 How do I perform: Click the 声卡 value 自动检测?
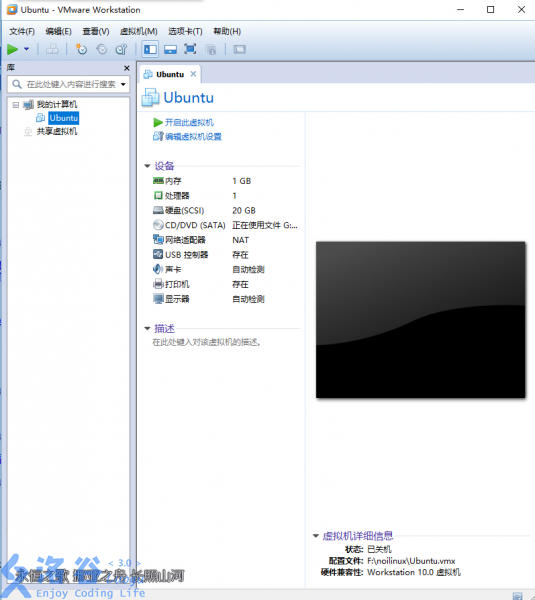point(248,270)
